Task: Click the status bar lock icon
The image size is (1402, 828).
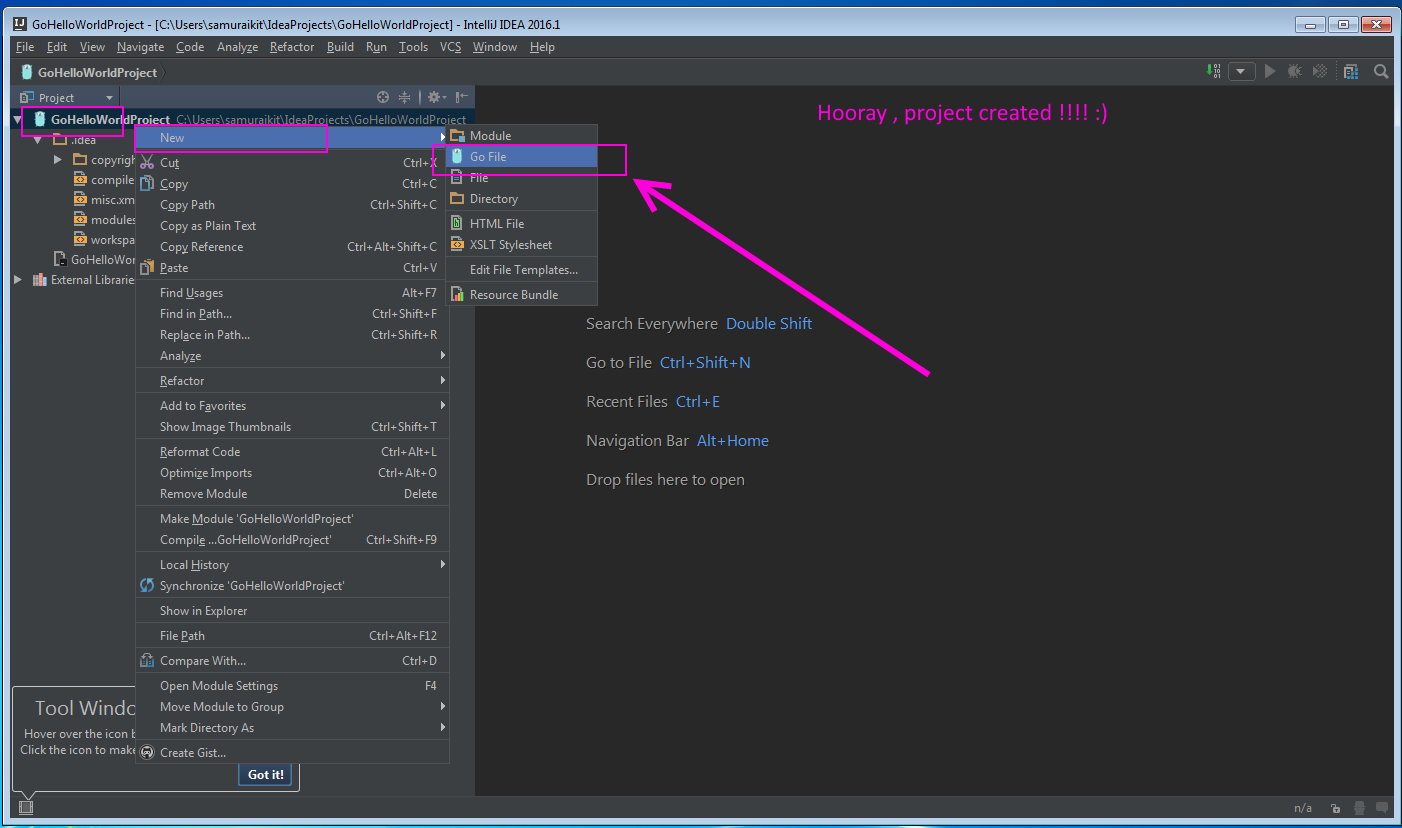Action: (1335, 808)
